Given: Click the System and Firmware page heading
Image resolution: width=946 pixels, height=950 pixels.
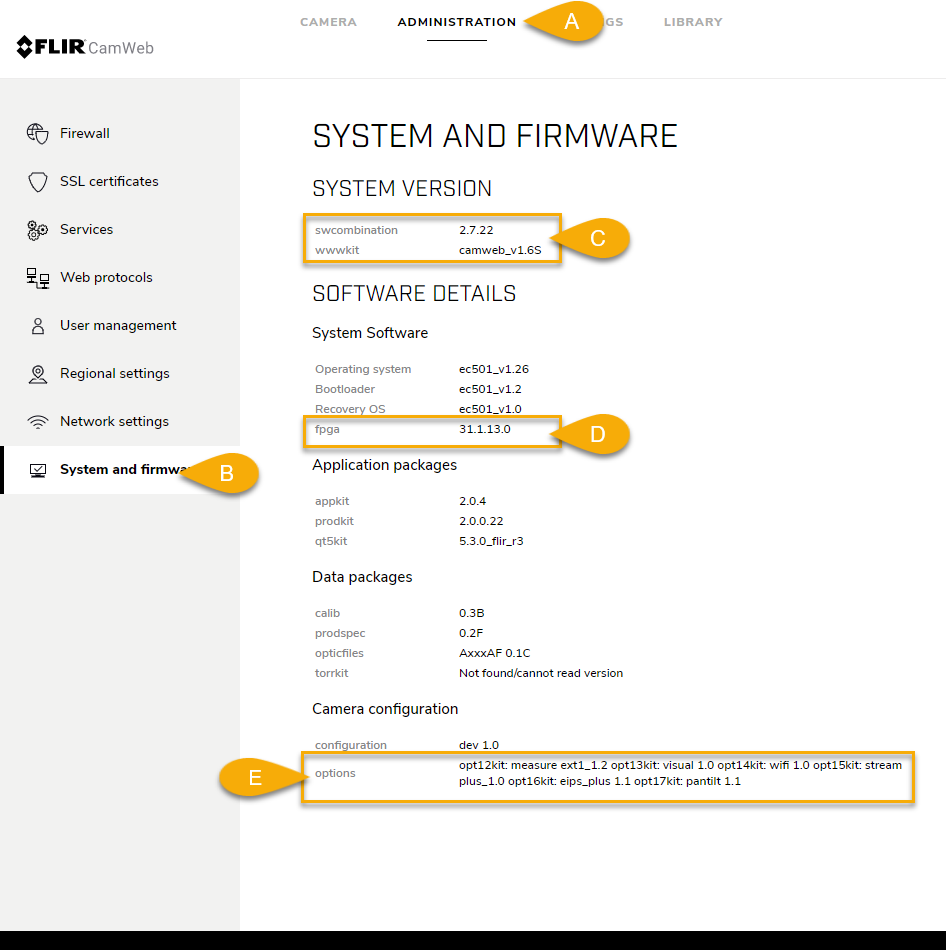Looking at the screenshot, I should [x=495, y=136].
